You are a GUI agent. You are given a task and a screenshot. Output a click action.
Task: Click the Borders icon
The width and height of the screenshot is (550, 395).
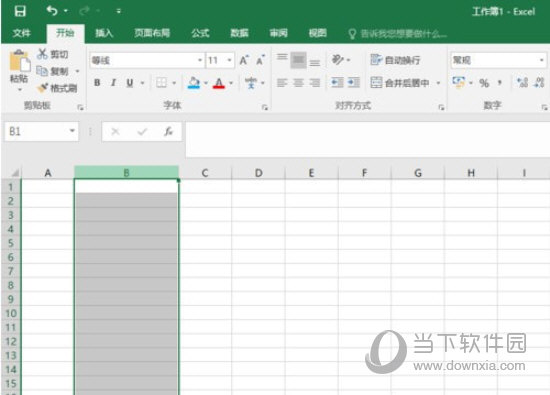tap(161, 83)
